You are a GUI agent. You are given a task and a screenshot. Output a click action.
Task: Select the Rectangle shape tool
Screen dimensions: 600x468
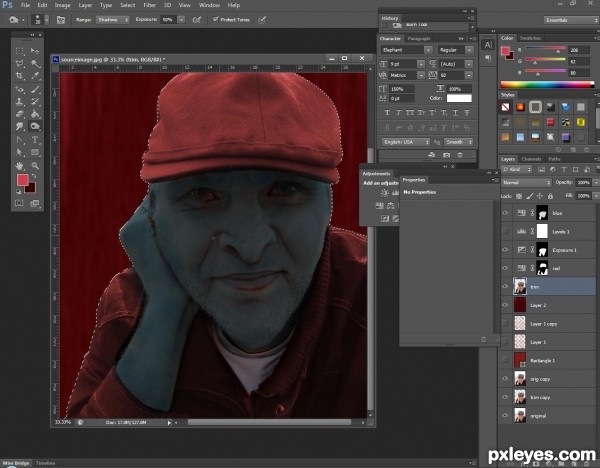click(x=35, y=152)
